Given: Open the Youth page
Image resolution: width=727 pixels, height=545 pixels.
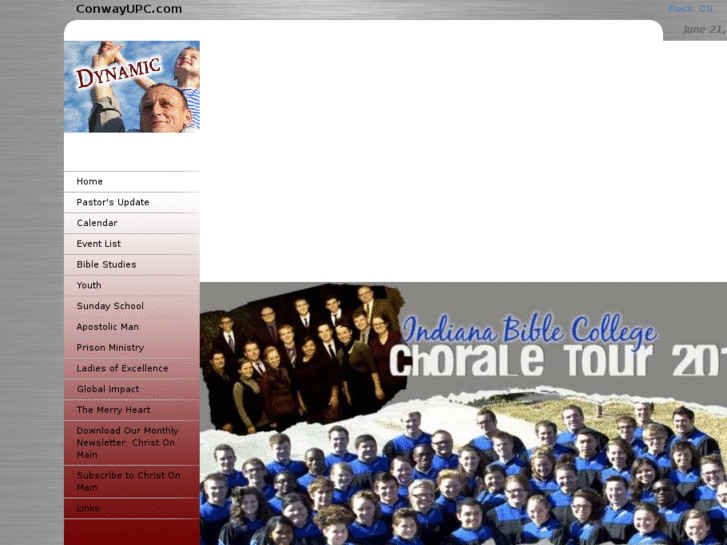Looking at the screenshot, I should pyautogui.click(x=132, y=285).
